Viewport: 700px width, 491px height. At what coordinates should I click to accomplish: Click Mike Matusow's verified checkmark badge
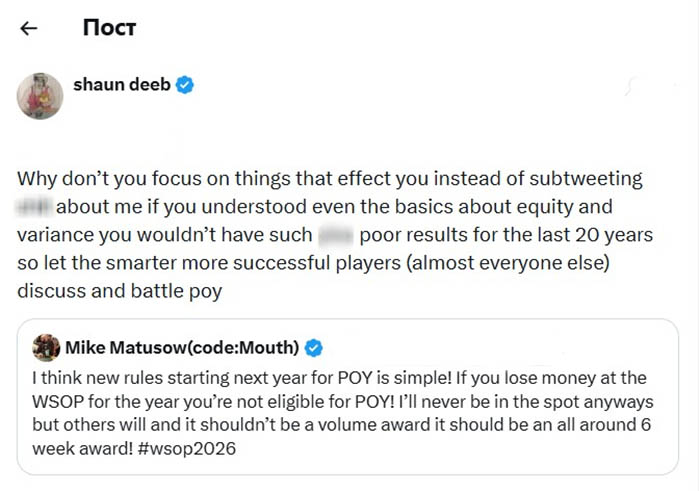tap(313, 348)
